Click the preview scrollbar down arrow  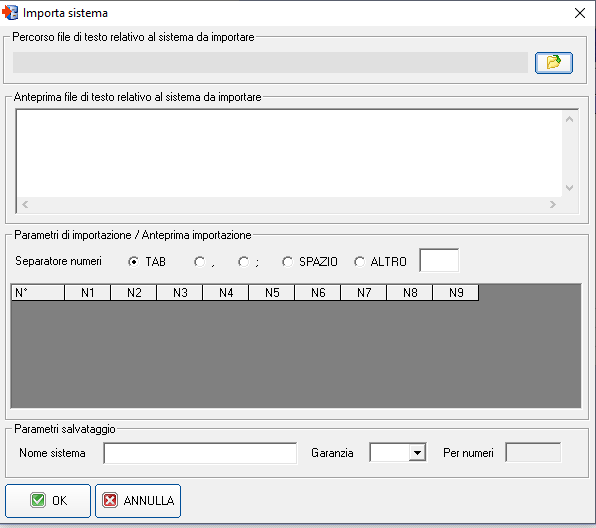click(x=569, y=188)
